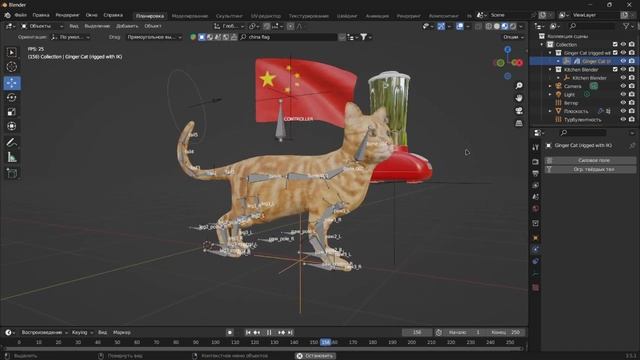Click the viewport zoom magnifier icon
This screenshot has width=640, height=360.
click(519, 86)
